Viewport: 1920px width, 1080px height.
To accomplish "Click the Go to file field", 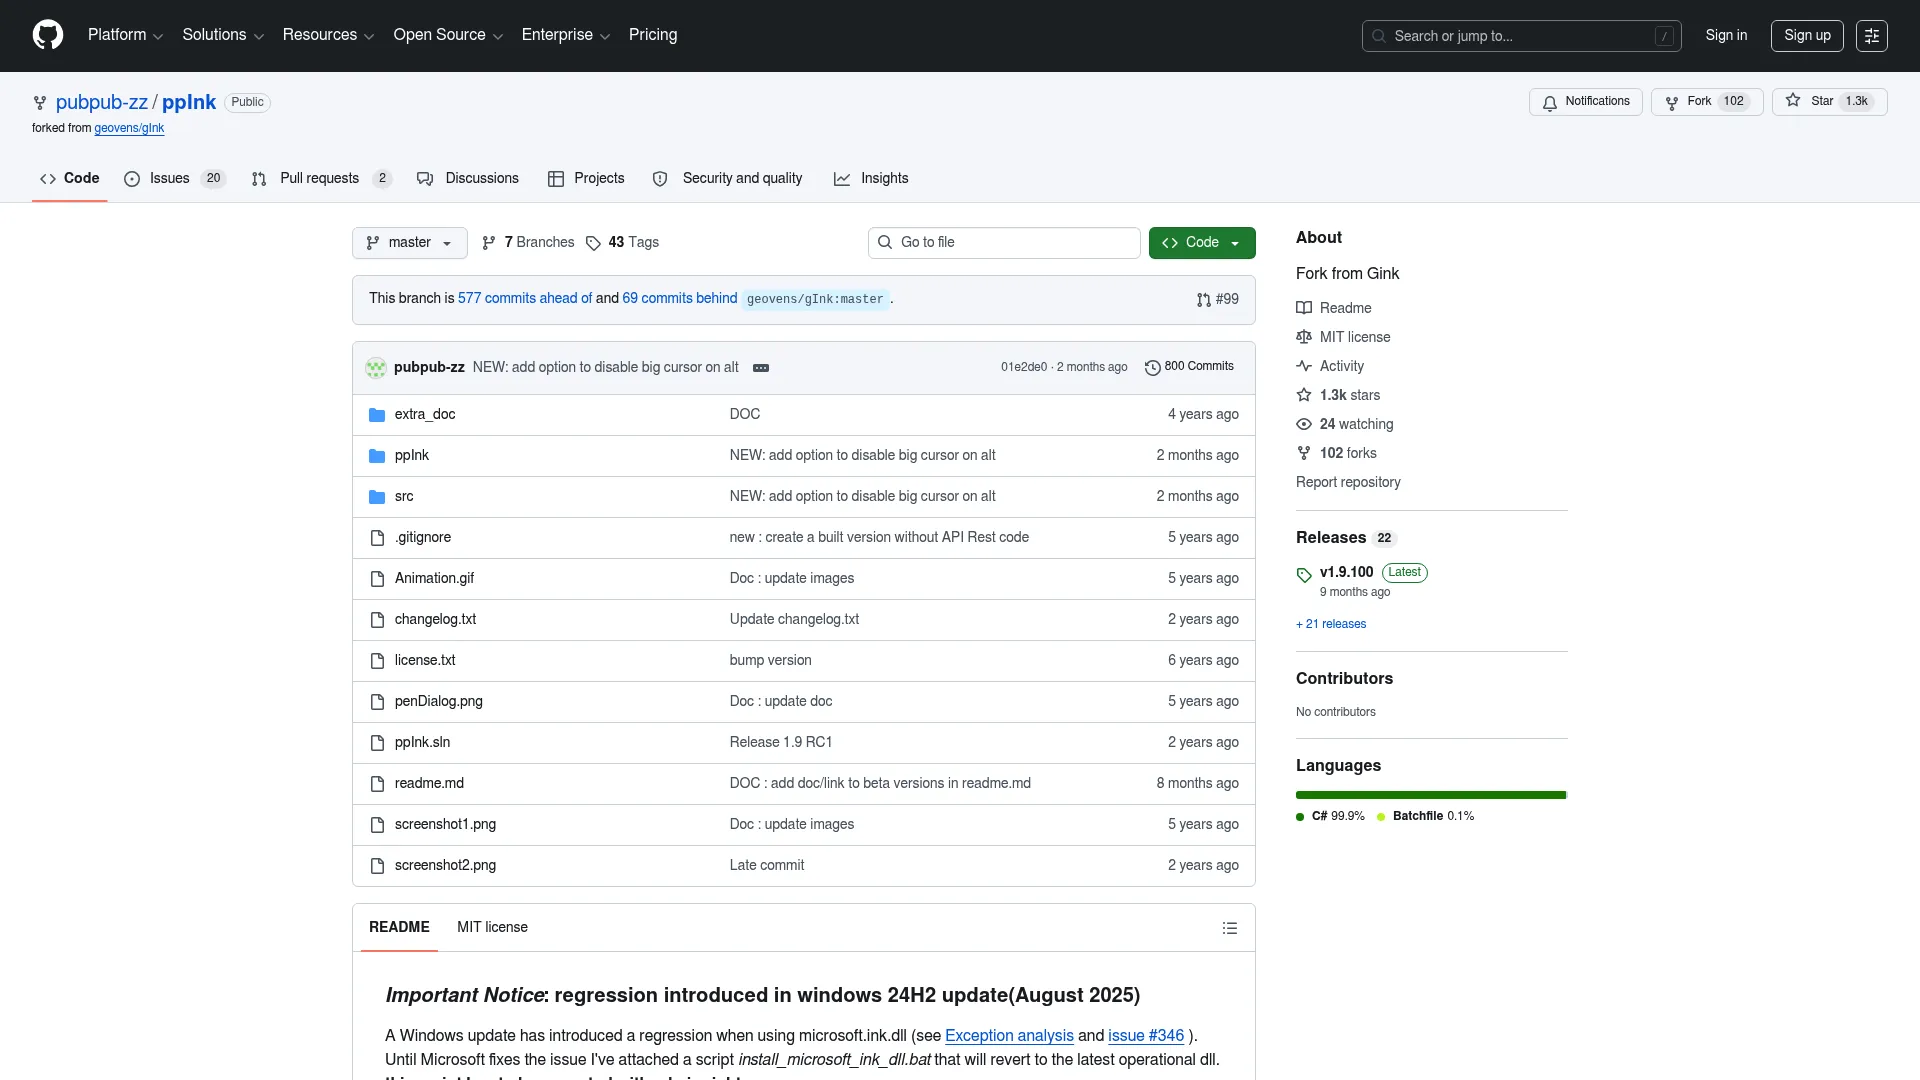I will pyautogui.click(x=1004, y=243).
